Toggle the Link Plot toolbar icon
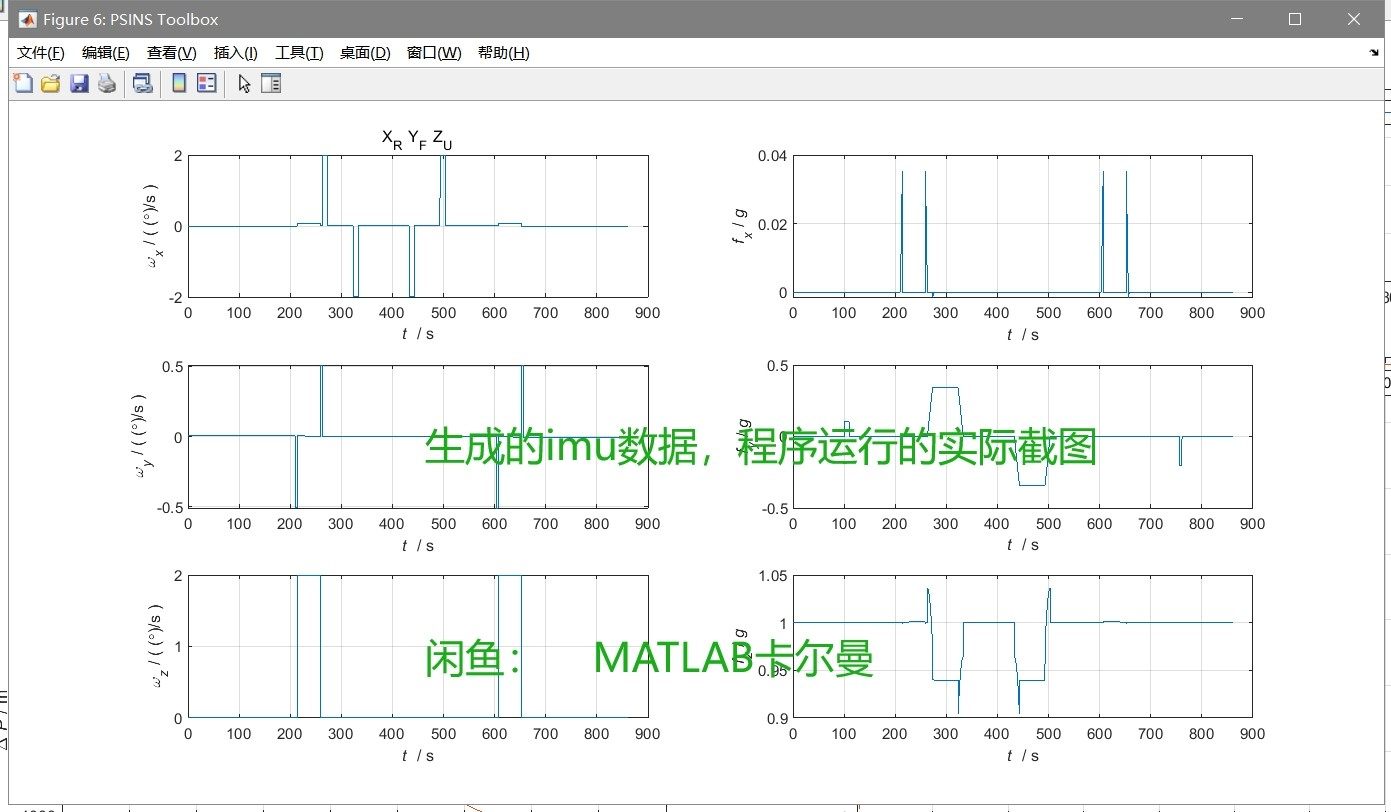This screenshot has height=812, width=1391. [x=143, y=84]
